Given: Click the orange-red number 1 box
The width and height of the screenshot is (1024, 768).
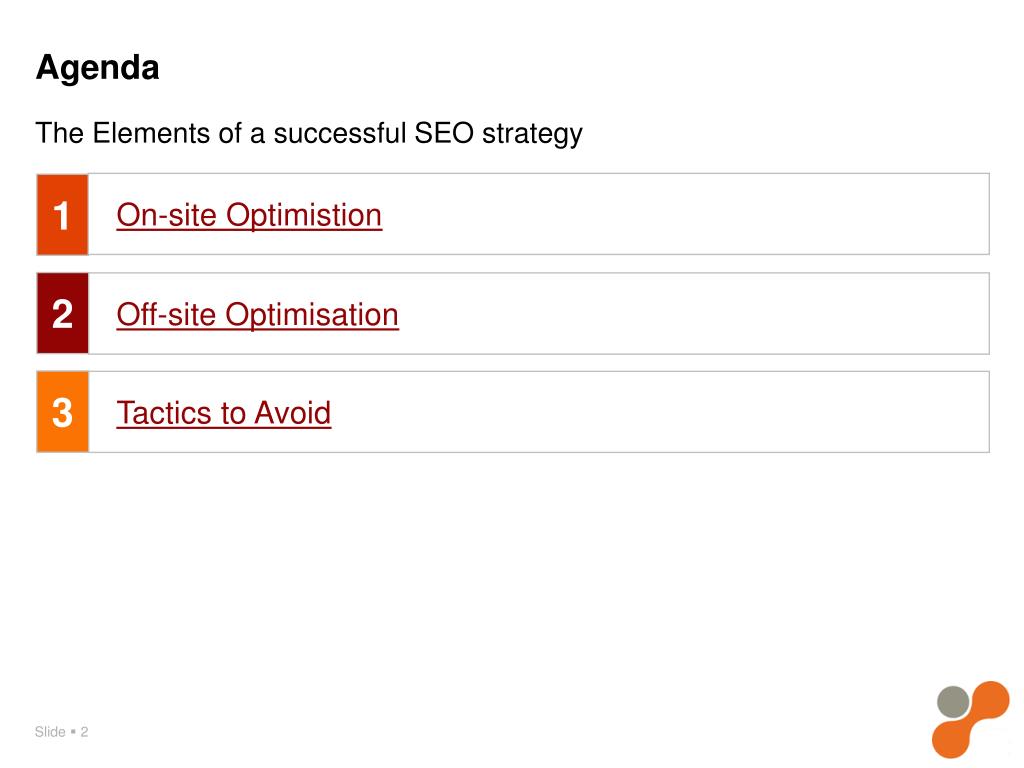Looking at the screenshot, I should tap(63, 214).
